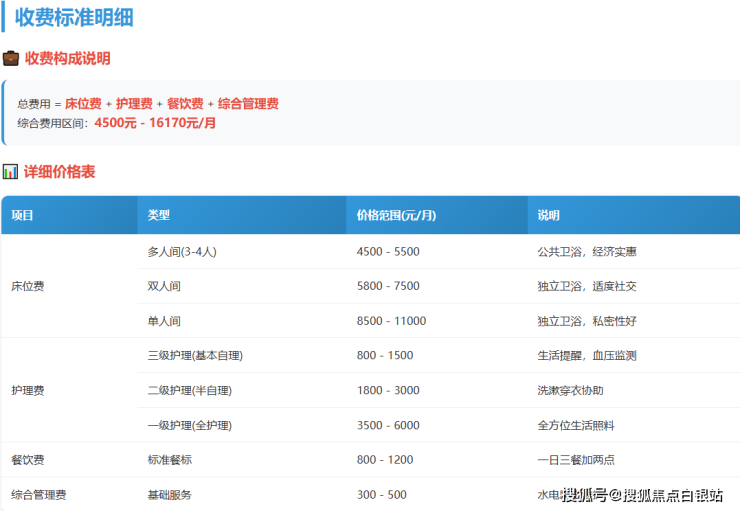
Task: Select the 多人间(3-4人) type cell
Action: [x=189, y=251]
